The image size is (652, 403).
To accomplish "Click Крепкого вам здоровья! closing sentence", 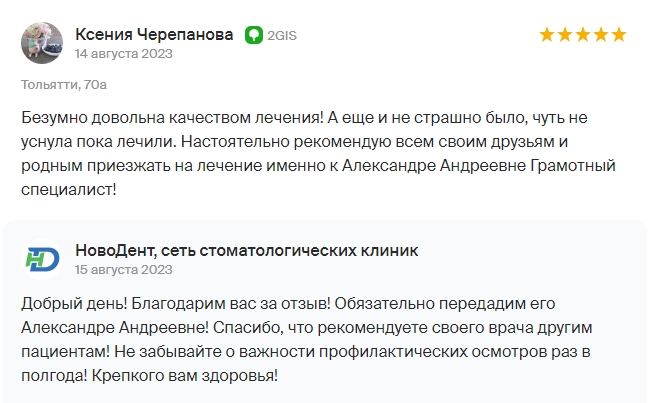I will [x=185, y=376].
